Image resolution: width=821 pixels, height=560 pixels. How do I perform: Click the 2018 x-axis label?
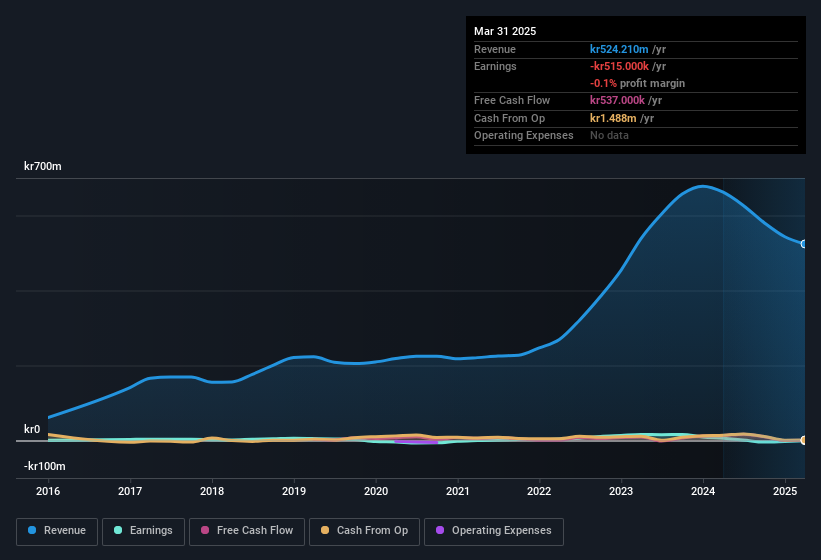212,491
